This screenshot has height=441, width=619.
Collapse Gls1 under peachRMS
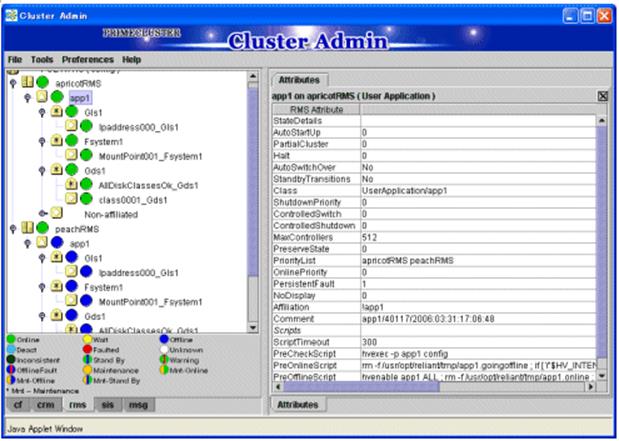click(x=42, y=258)
